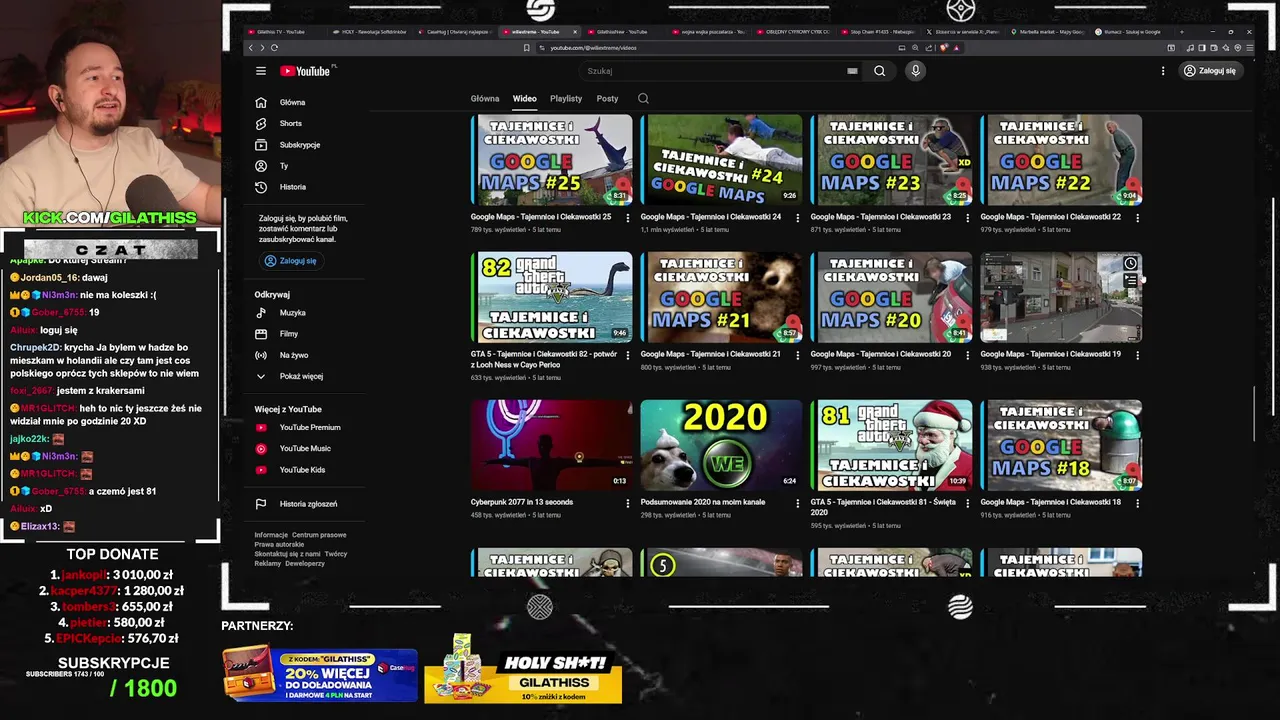The image size is (1280, 720).
Task: Open the Cyberpunk 2077 thumbnail
Action: [552, 445]
